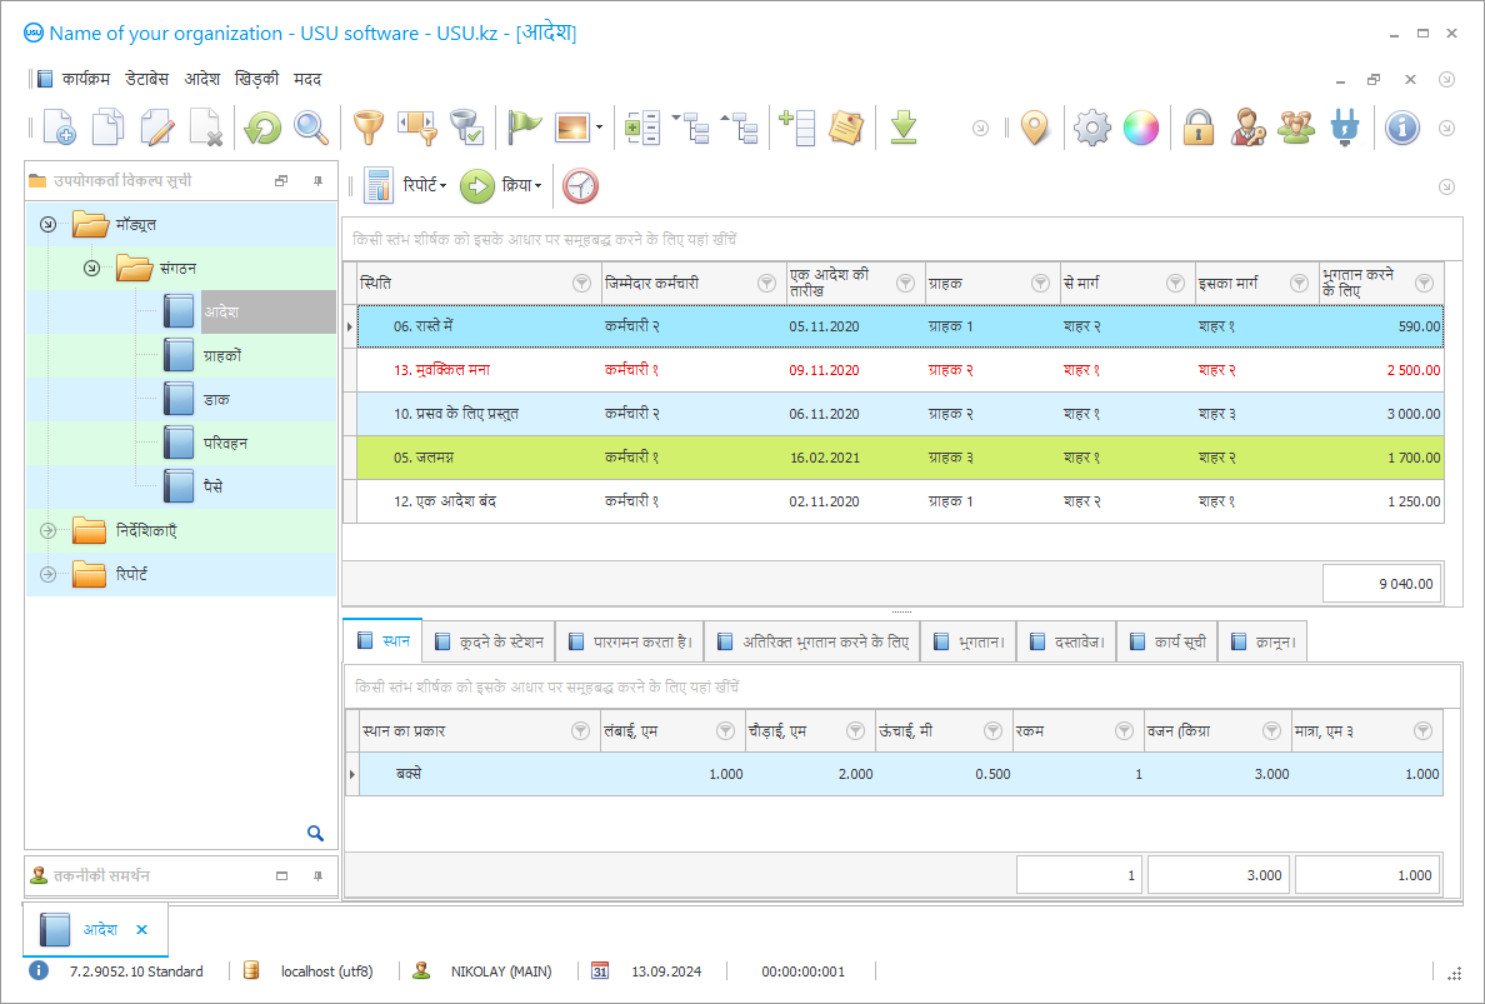
Task: Open the रिपोर्ट dropdown button
Action: [x=423, y=186]
